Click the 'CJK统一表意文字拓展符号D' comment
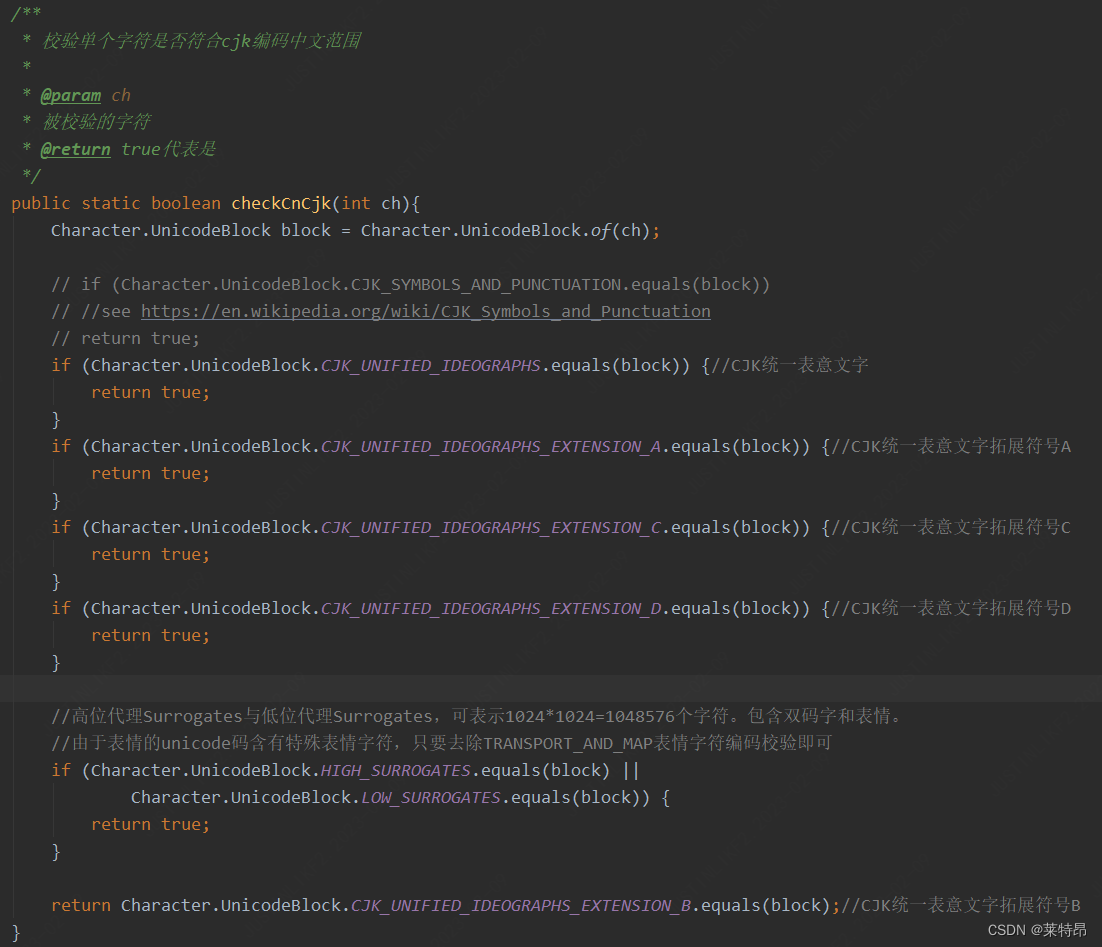This screenshot has width=1102, height=947. pyautogui.click(x=951, y=608)
